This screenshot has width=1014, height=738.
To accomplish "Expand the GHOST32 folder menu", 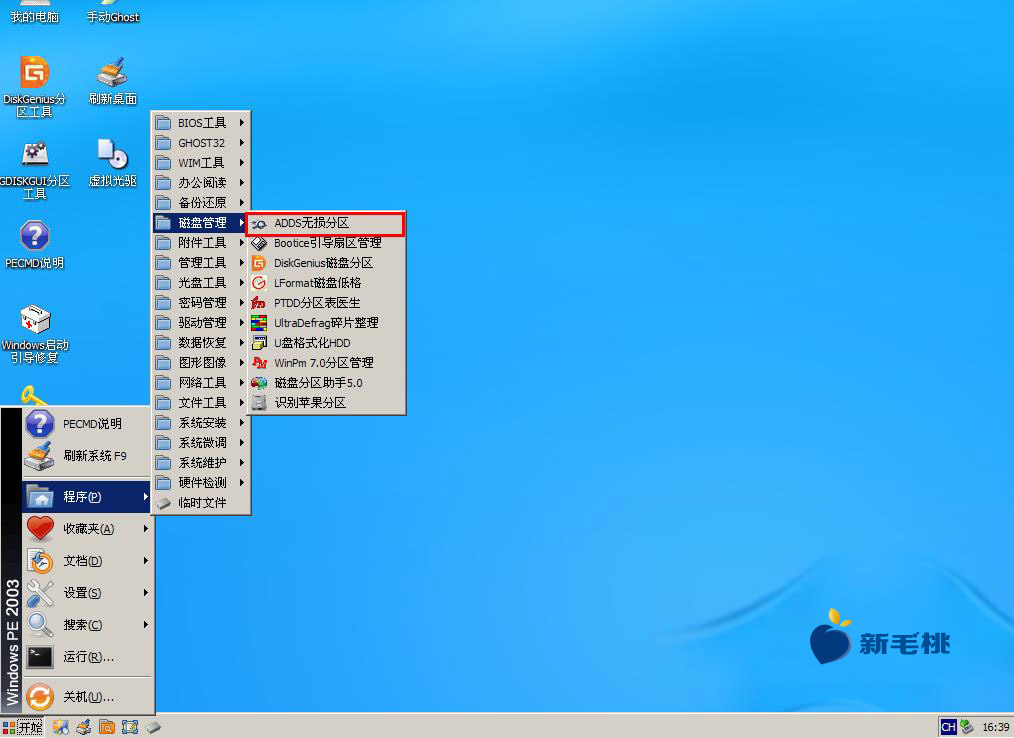I will coord(201,143).
